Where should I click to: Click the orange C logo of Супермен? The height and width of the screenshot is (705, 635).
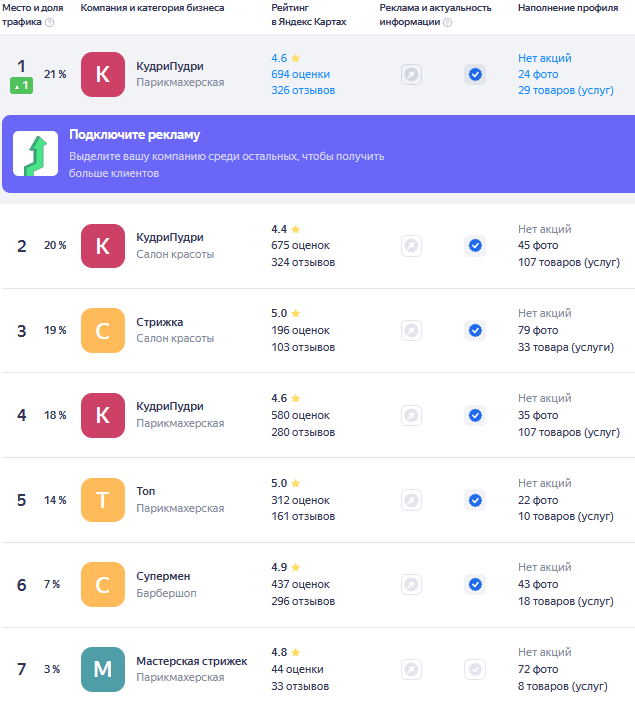[x=103, y=585]
